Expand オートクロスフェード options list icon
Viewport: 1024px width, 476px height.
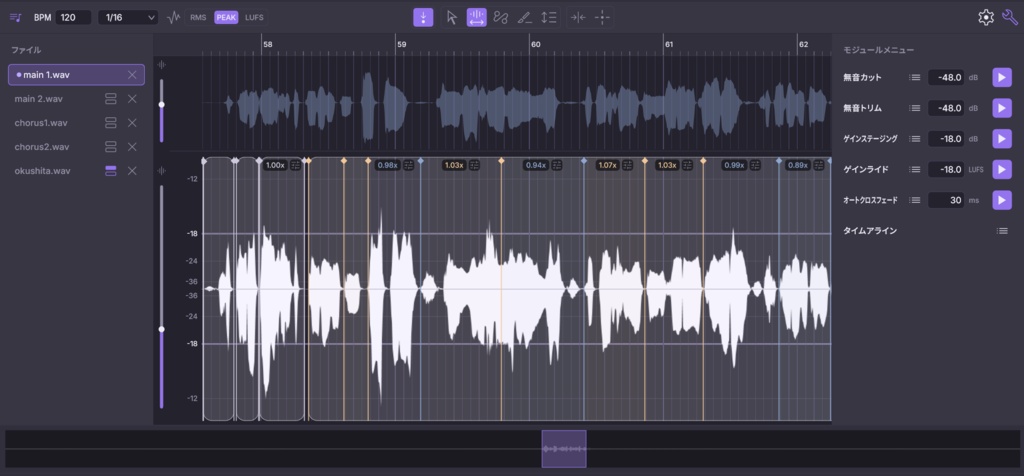pos(915,200)
